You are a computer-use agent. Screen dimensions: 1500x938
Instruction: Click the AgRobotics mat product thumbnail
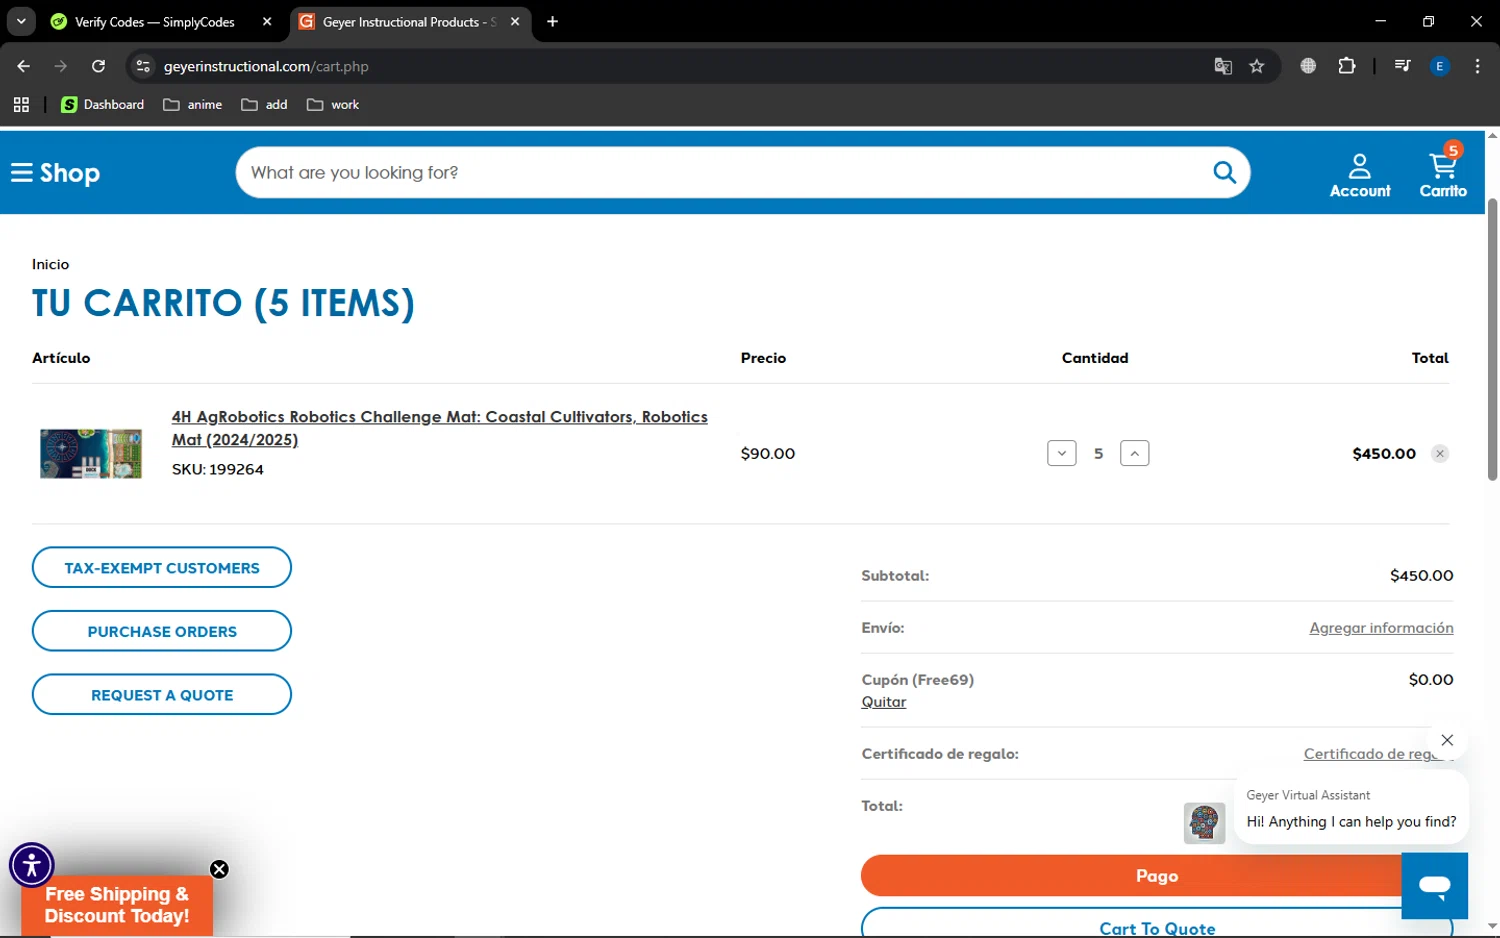pos(91,453)
